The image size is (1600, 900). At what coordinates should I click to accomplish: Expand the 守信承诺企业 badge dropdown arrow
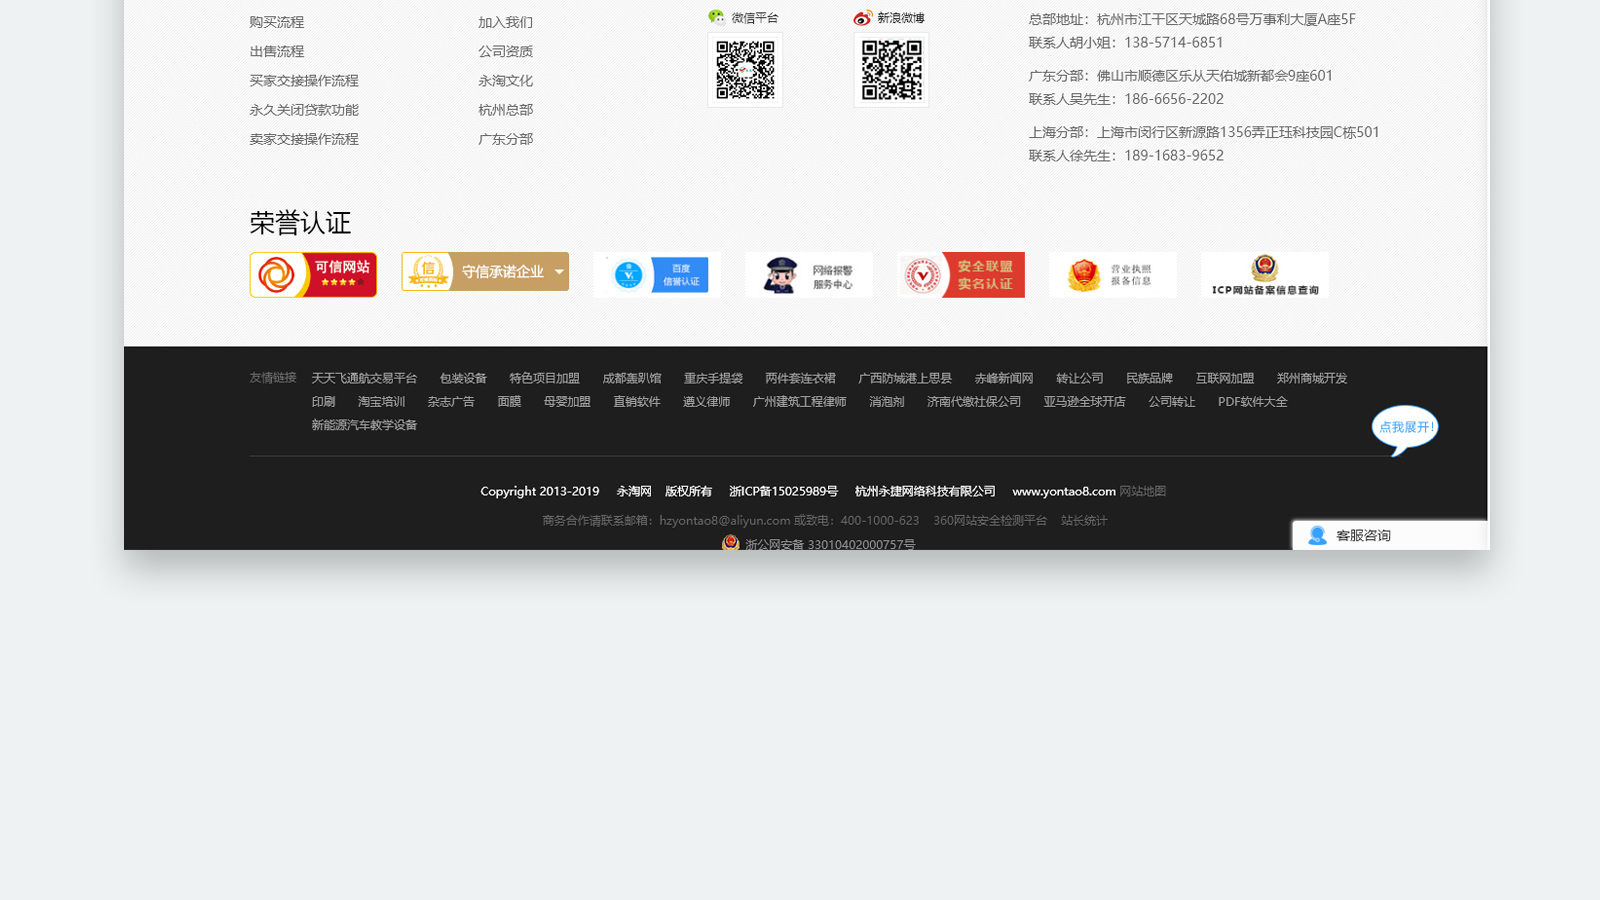(x=559, y=272)
